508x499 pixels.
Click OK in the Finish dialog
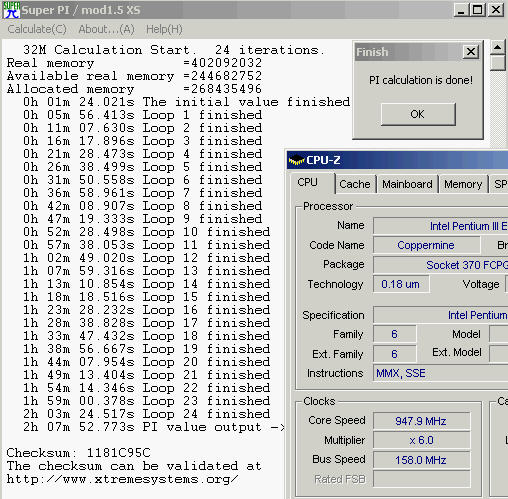pyautogui.click(x=418, y=114)
